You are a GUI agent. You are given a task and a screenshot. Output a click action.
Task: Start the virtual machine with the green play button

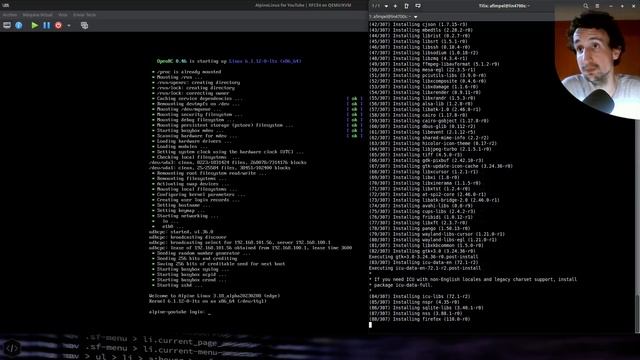[35, 25]
